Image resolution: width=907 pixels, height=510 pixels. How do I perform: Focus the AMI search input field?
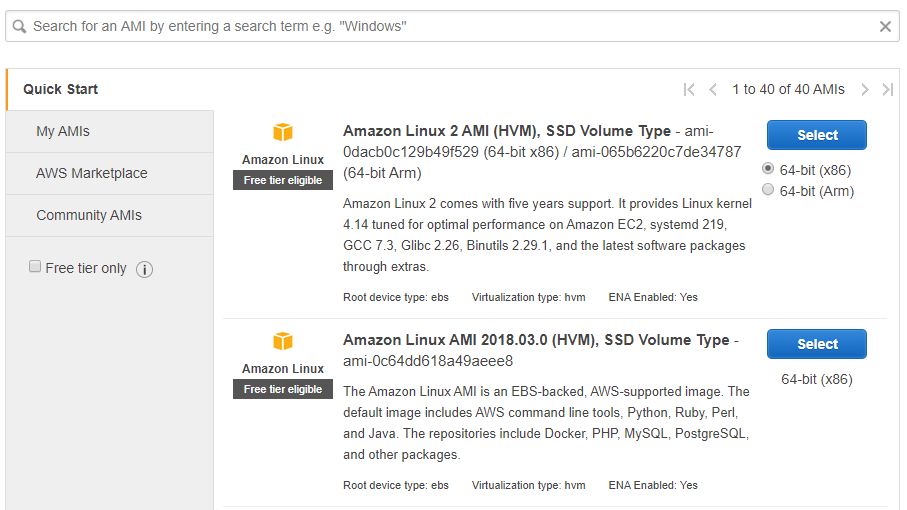point(452,27)
